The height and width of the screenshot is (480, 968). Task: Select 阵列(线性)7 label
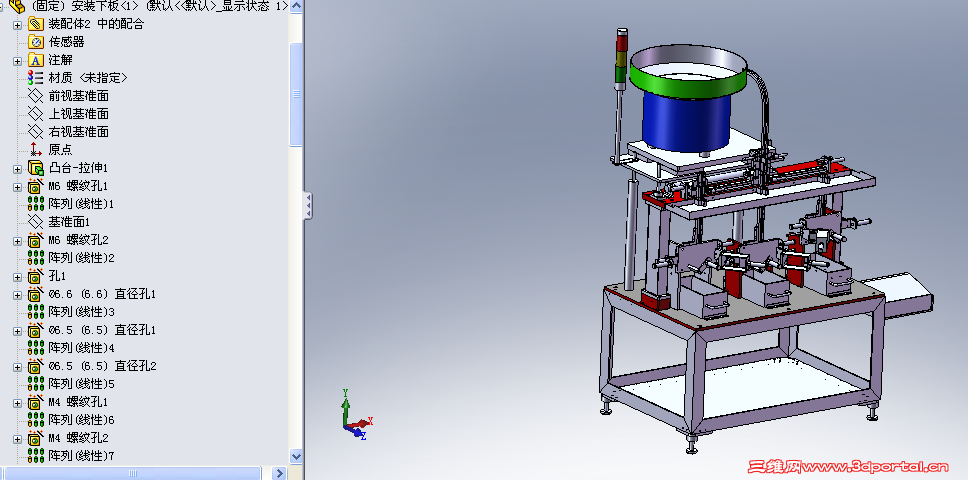(x=81, y=456)
